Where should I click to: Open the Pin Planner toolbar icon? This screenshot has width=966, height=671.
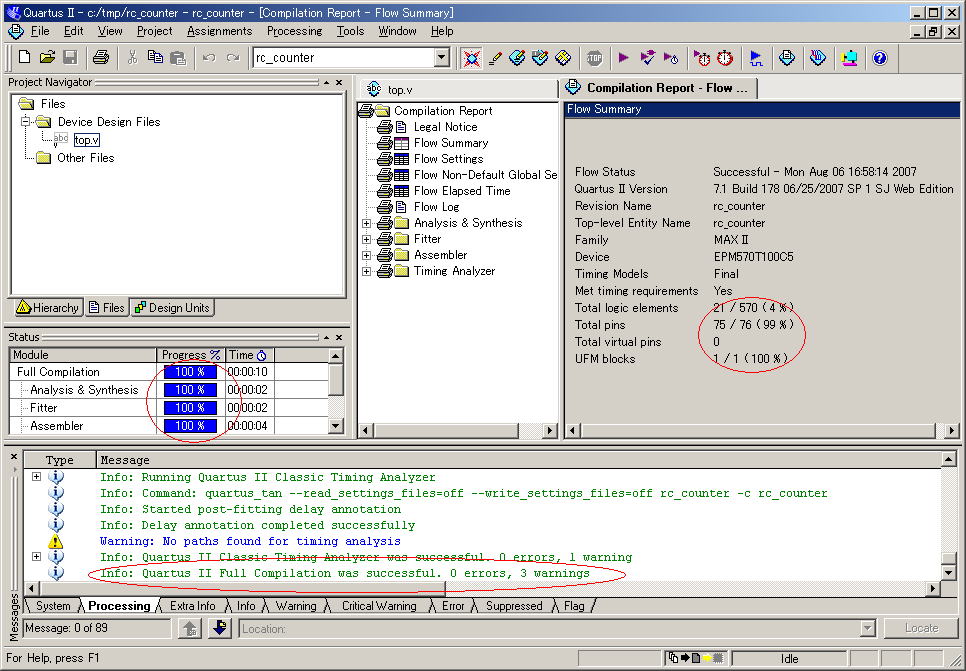[x=540, y=58]
